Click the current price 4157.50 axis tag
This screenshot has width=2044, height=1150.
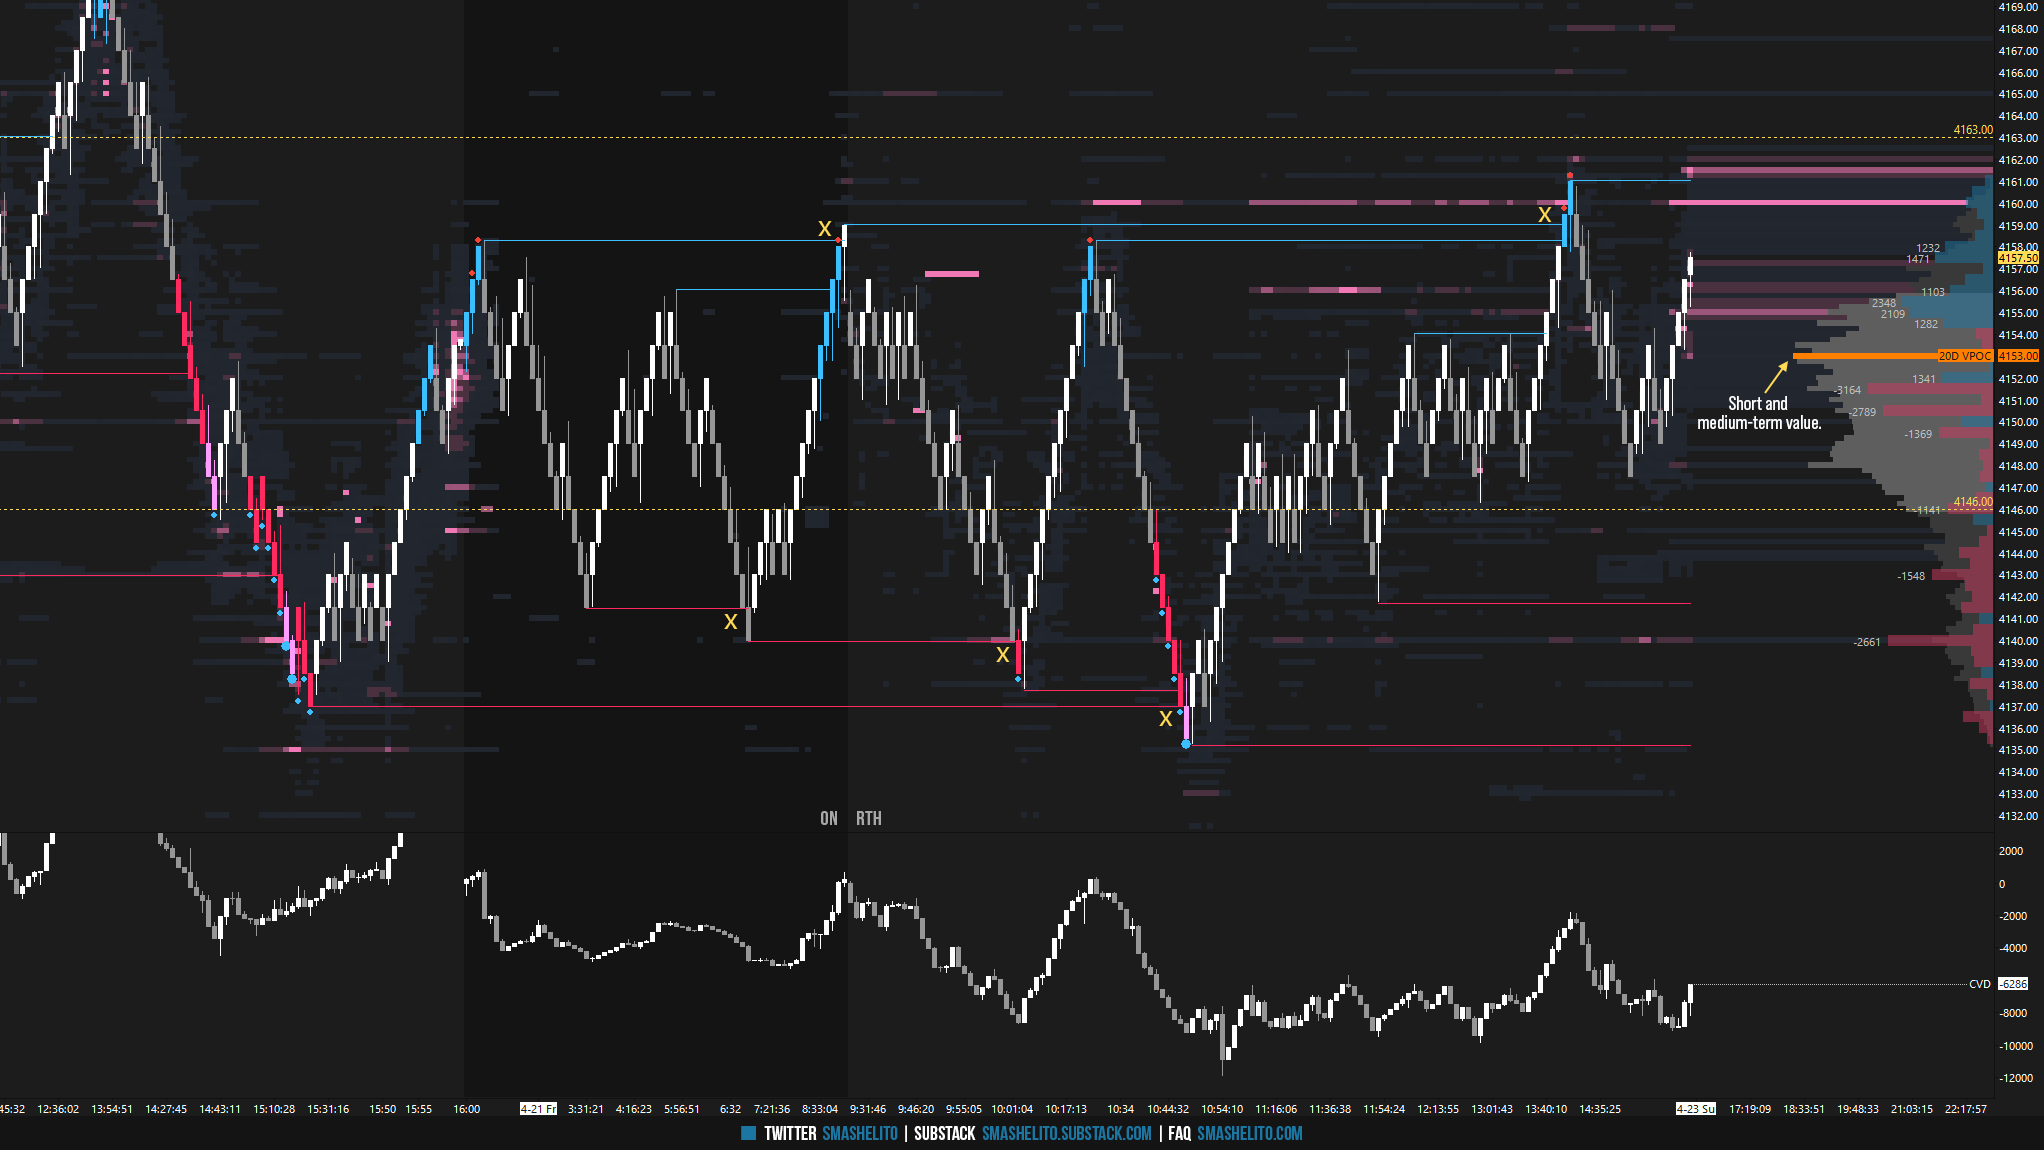[2017, 258]
